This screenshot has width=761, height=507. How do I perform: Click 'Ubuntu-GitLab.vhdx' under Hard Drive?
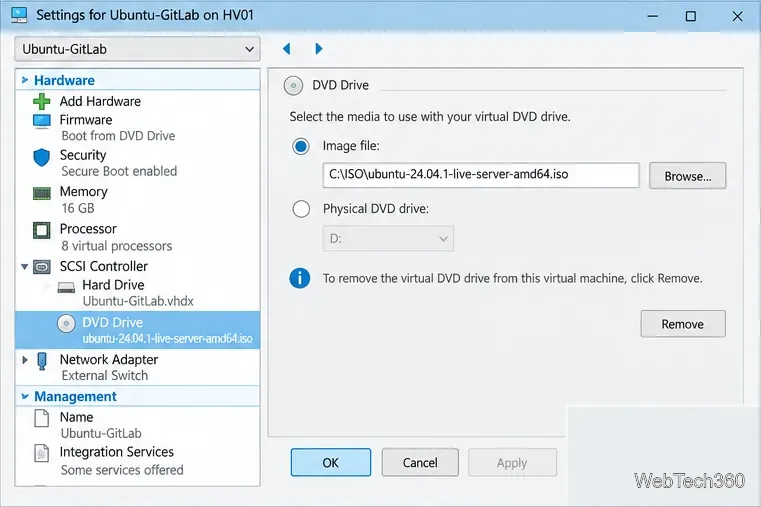[138, 301]
